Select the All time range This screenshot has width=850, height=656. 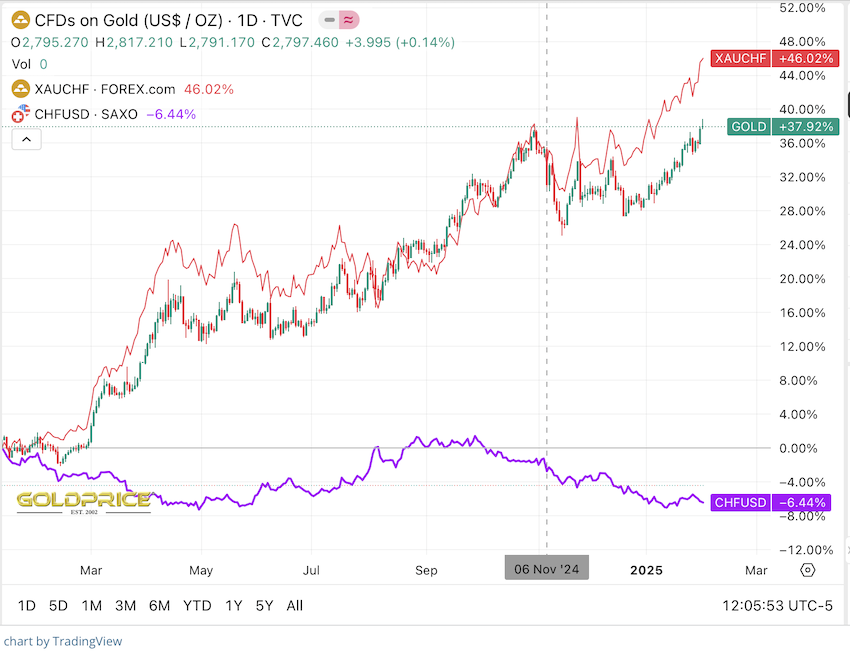[294, 606]
